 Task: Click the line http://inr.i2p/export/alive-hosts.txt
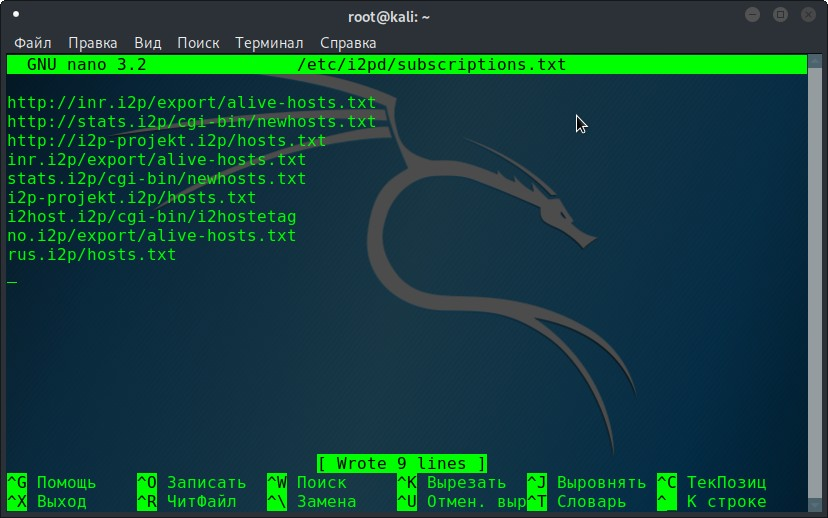(191, 102)
